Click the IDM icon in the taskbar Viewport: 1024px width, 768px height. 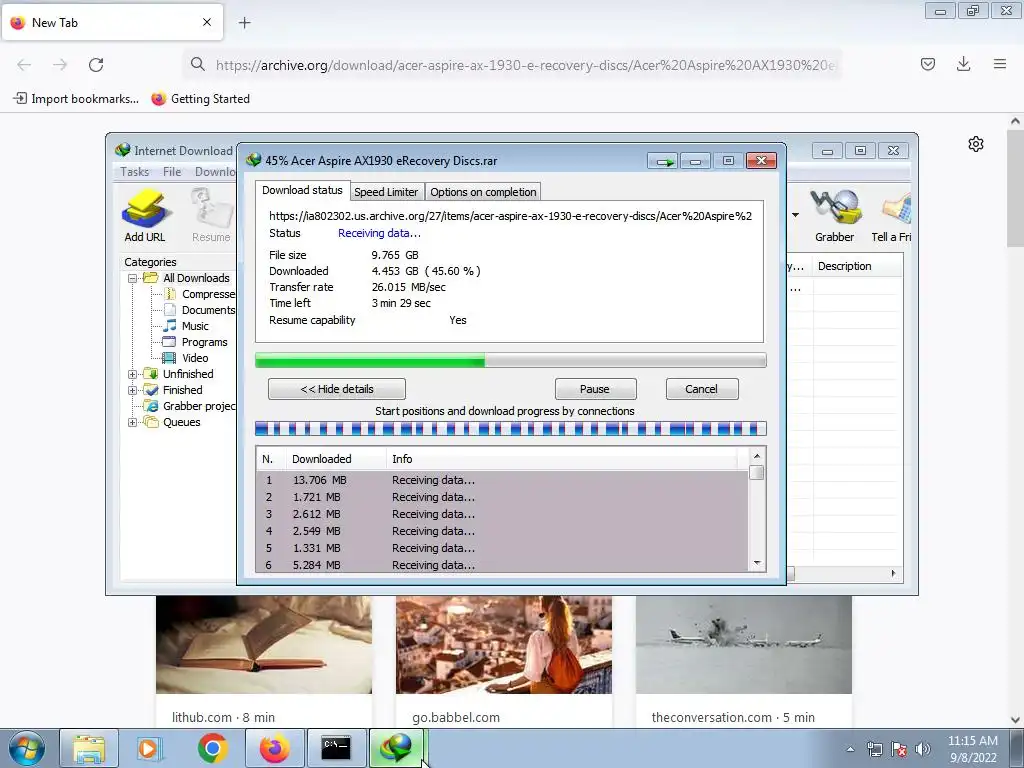click(x=397, y=748)
